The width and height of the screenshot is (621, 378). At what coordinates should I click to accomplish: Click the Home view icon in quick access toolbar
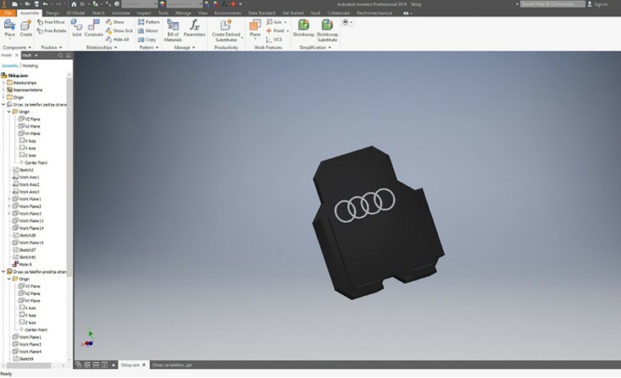click(74, 4)
